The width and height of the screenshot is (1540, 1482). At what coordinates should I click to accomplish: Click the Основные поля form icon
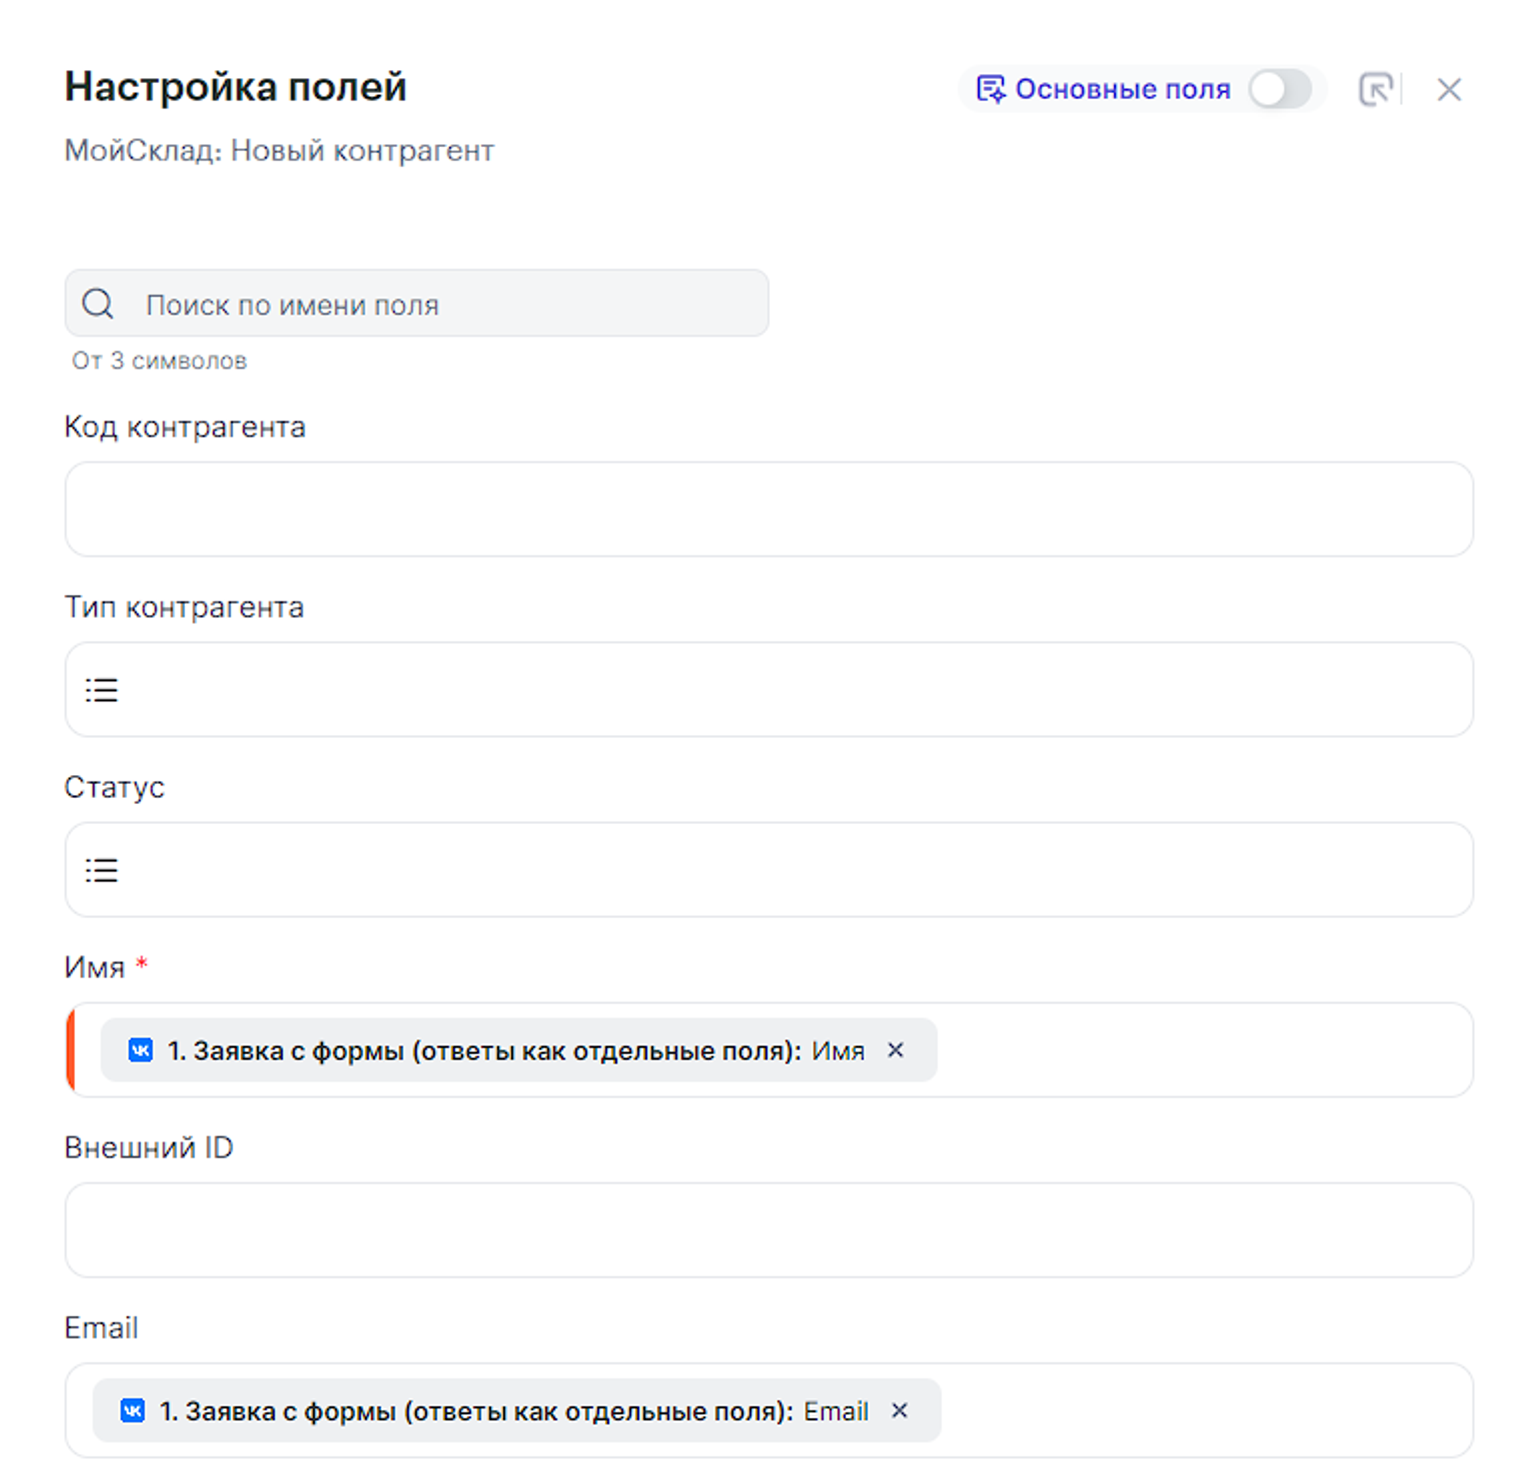pos(990,89)
